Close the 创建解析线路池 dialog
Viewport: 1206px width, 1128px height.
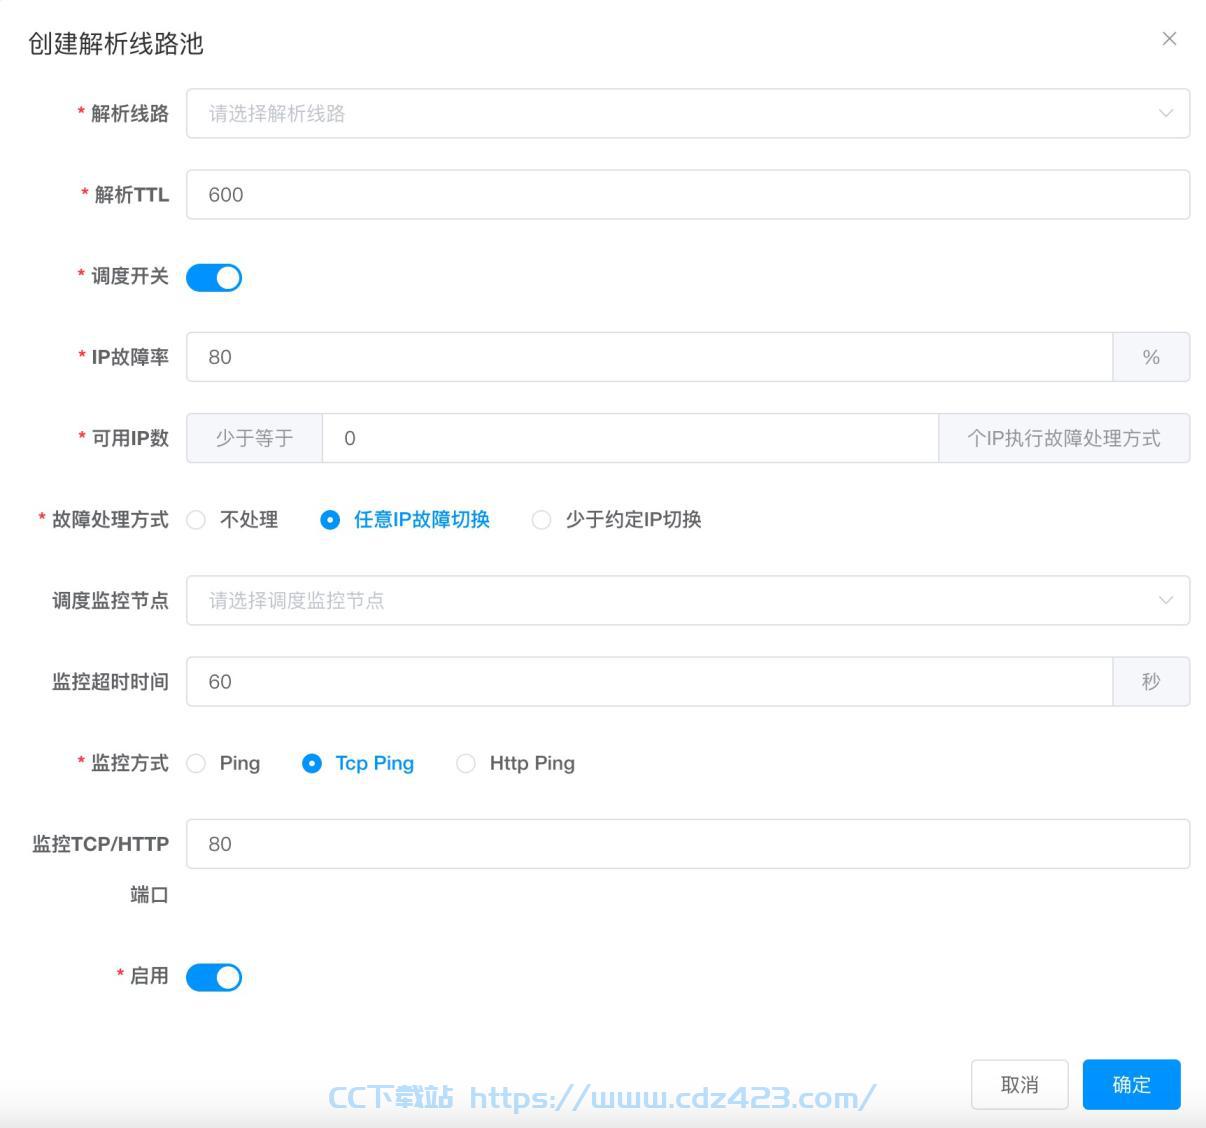1169,39
